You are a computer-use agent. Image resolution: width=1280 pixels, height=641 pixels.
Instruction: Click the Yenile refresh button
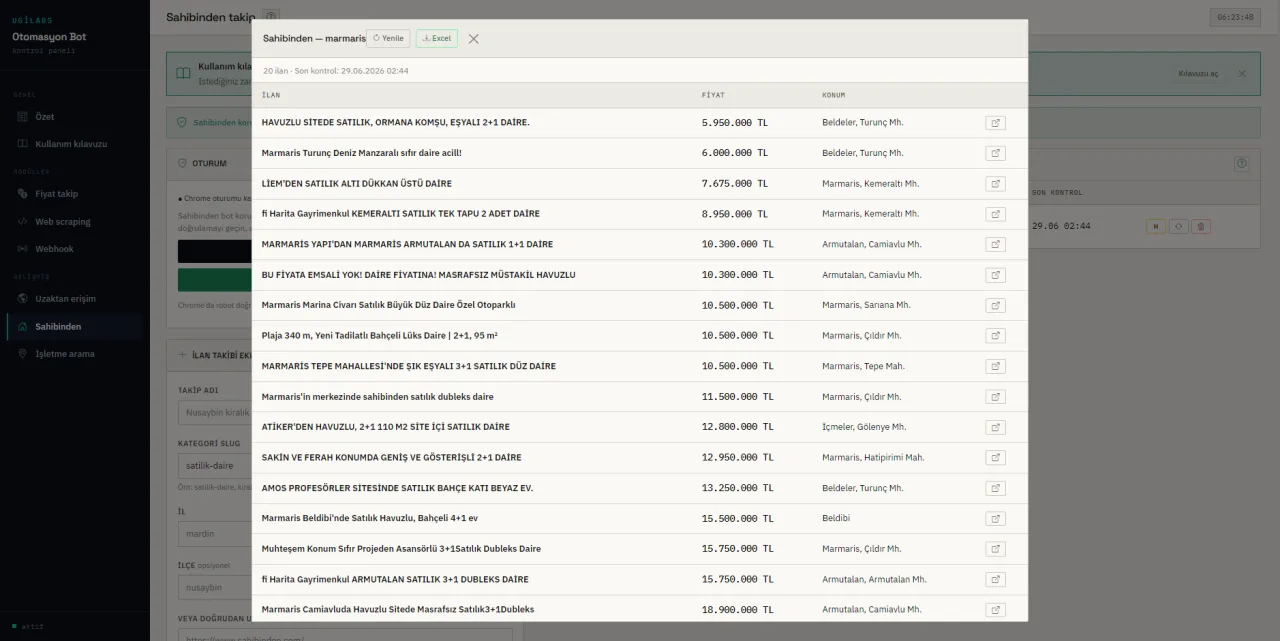(x=388, y=38)
